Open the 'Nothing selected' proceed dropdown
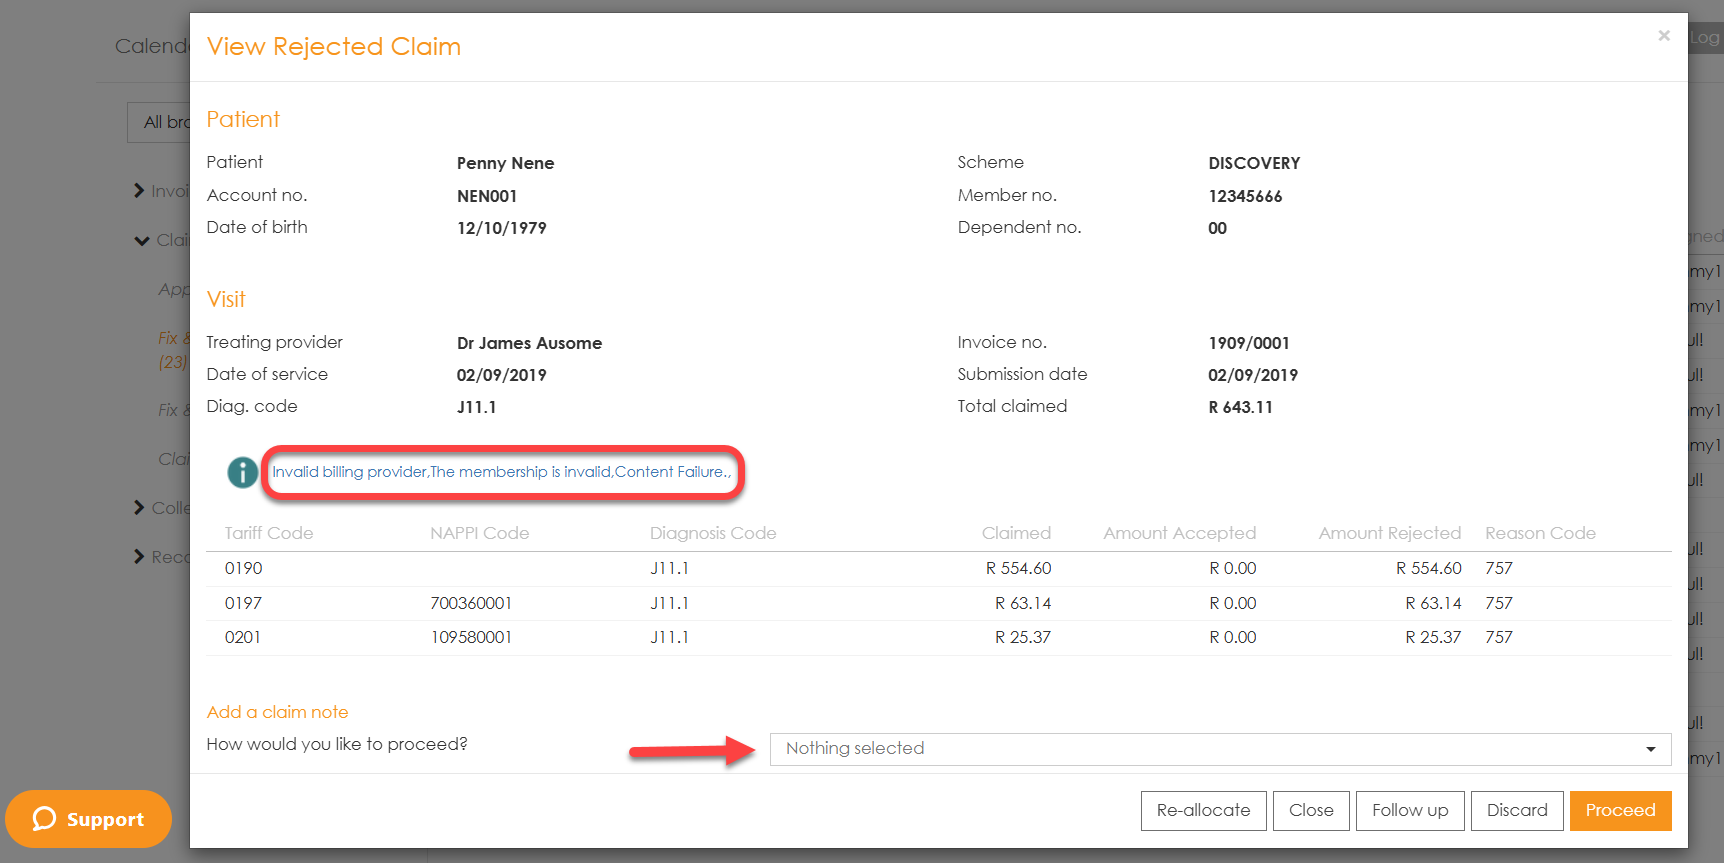The width and height of the screenshot is (1724, 863). 1219,749
